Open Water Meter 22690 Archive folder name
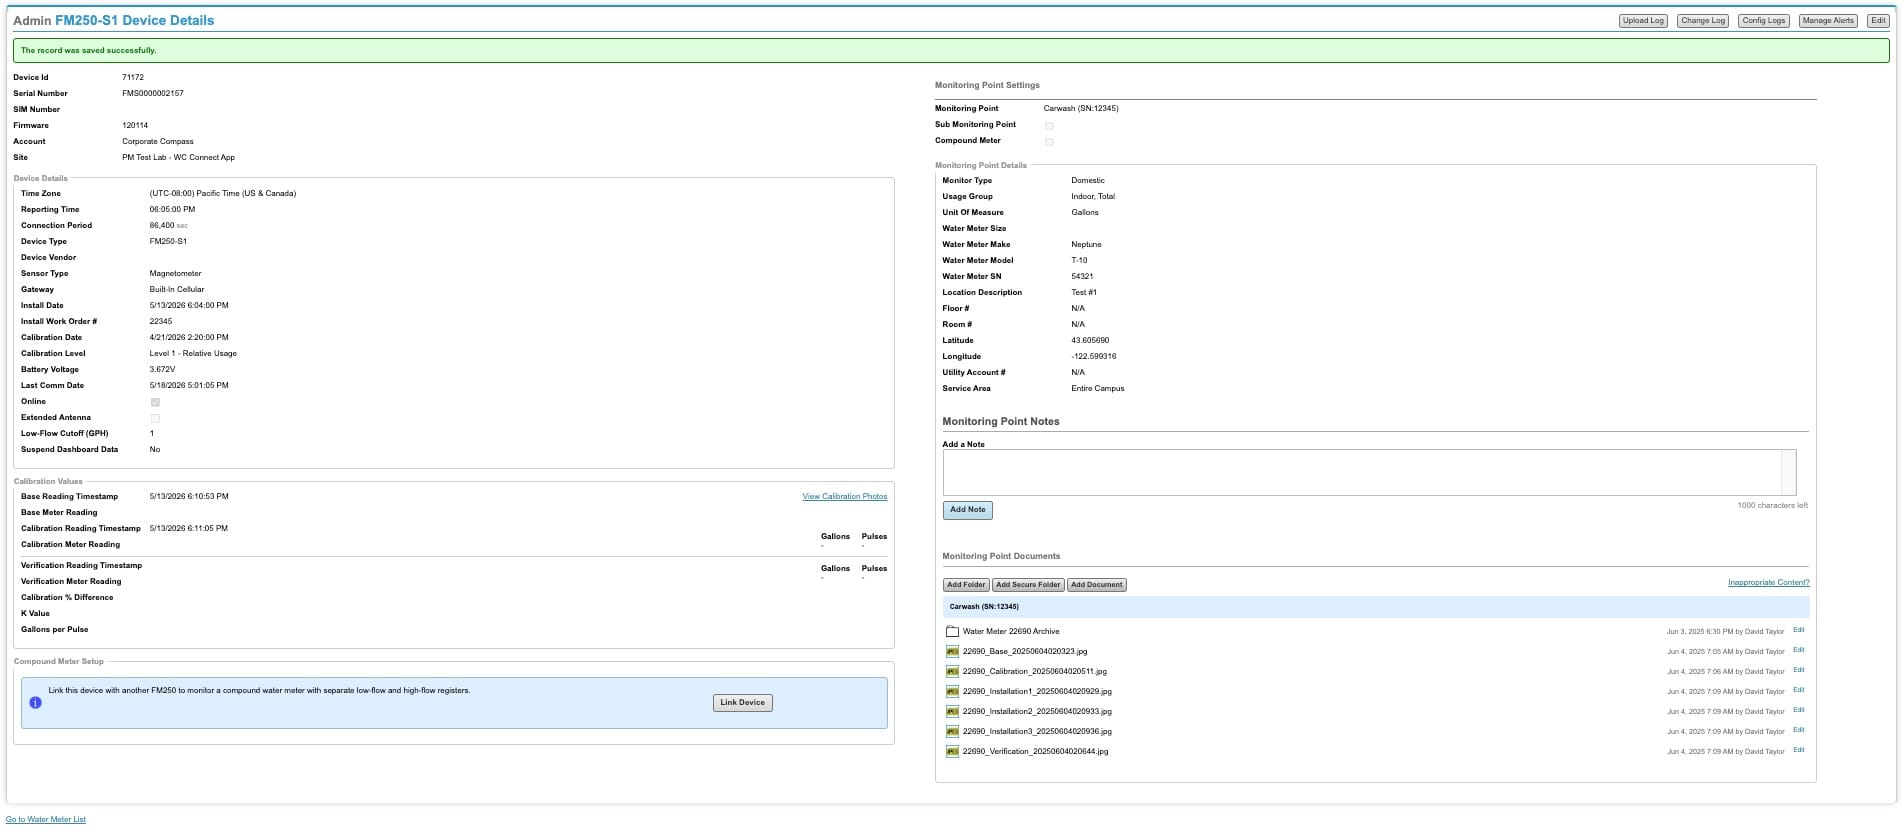The image size is (1902, 833). pyautogui.click(x=1011, y=632)
